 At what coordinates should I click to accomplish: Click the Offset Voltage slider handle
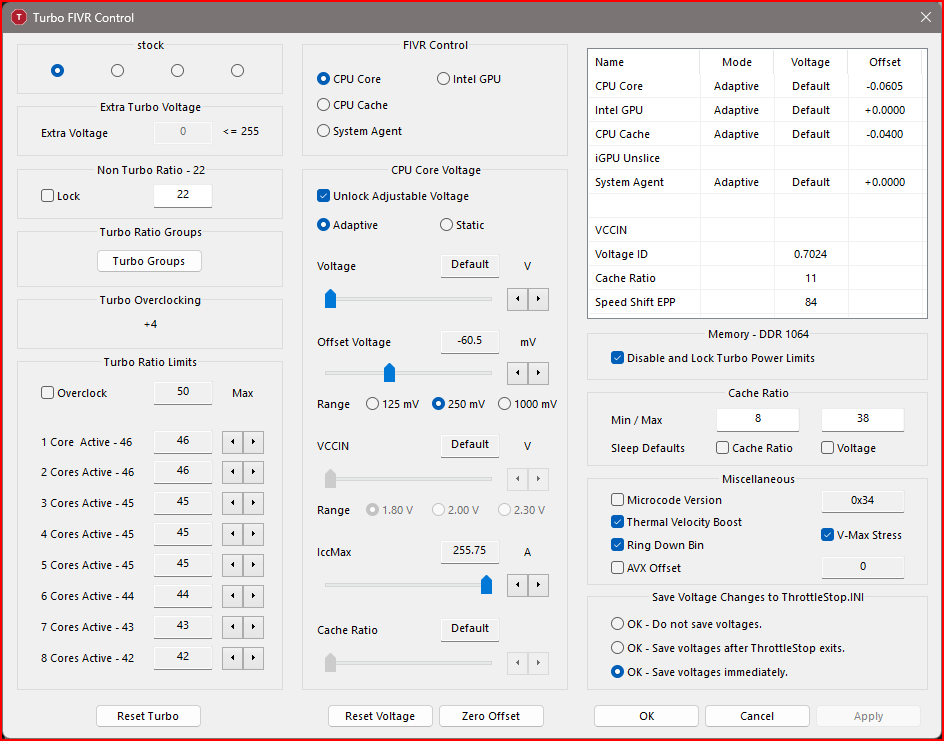390,373
